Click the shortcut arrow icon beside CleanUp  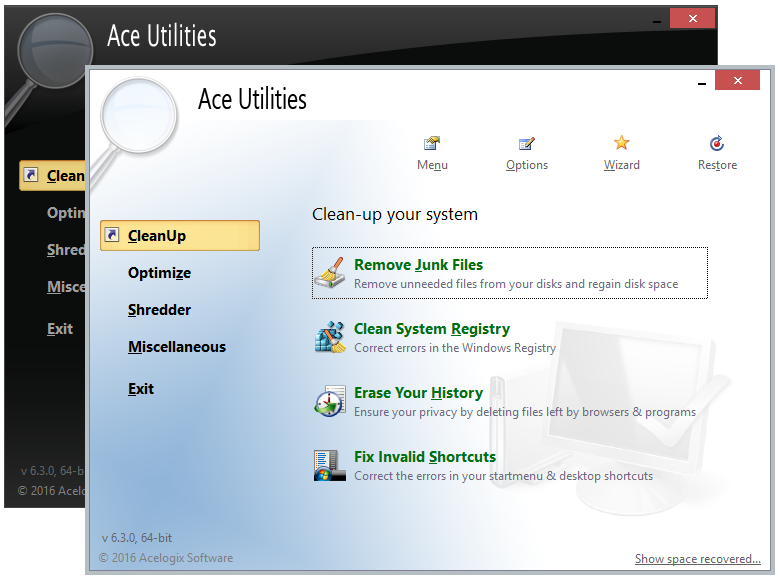coord(112,235)
